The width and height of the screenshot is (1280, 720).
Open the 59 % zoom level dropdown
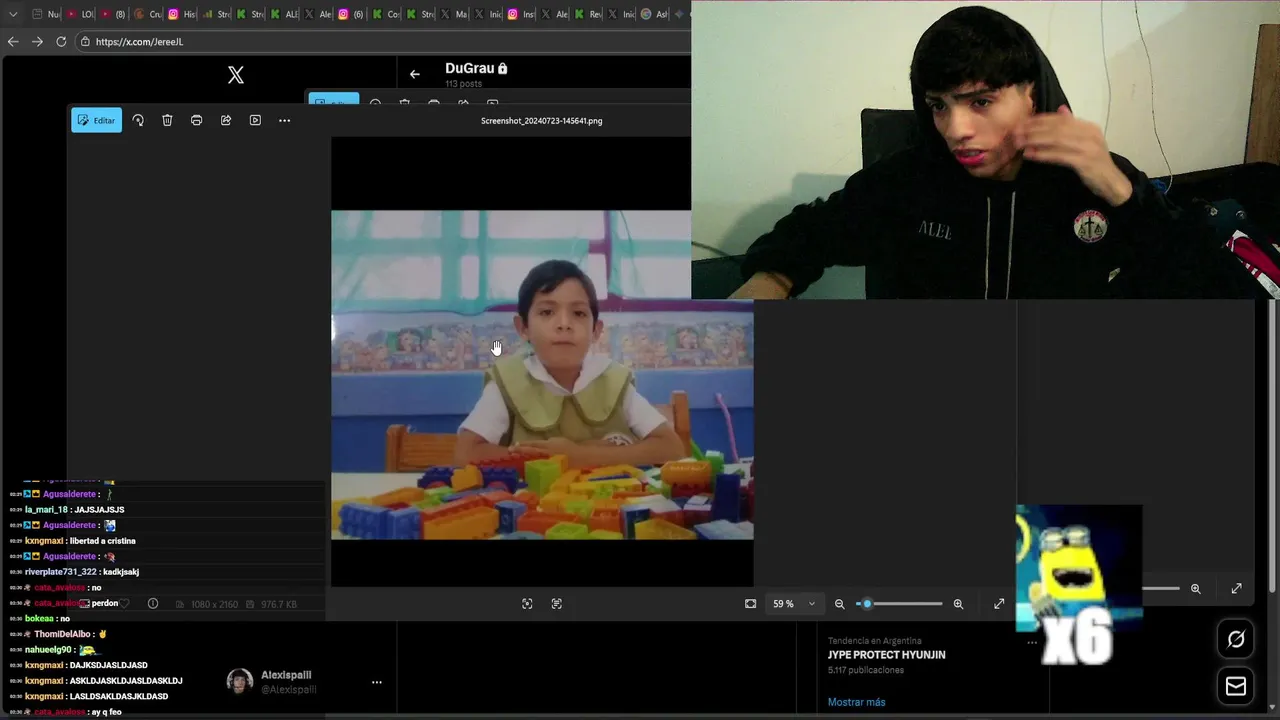pos(794,604)
